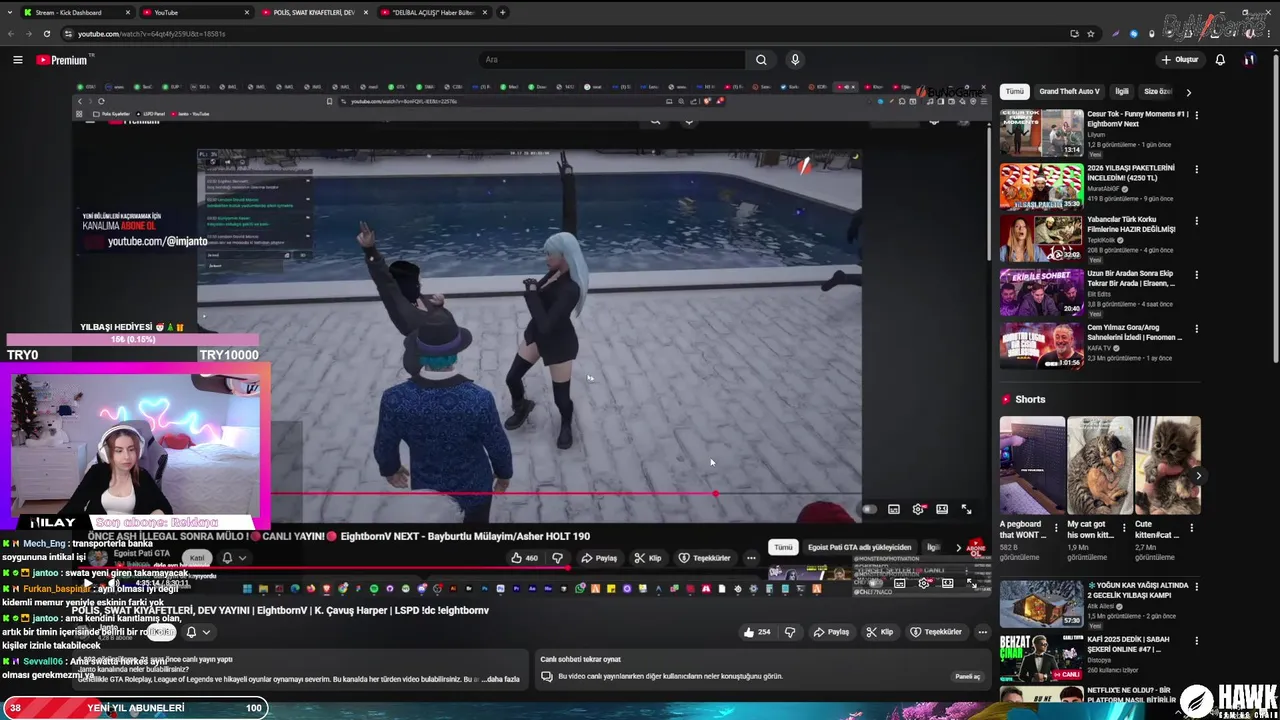This screenshot has height=720, width=1280.
Task: Bookmark this page with the star icon
Action: coord(1091,33)
